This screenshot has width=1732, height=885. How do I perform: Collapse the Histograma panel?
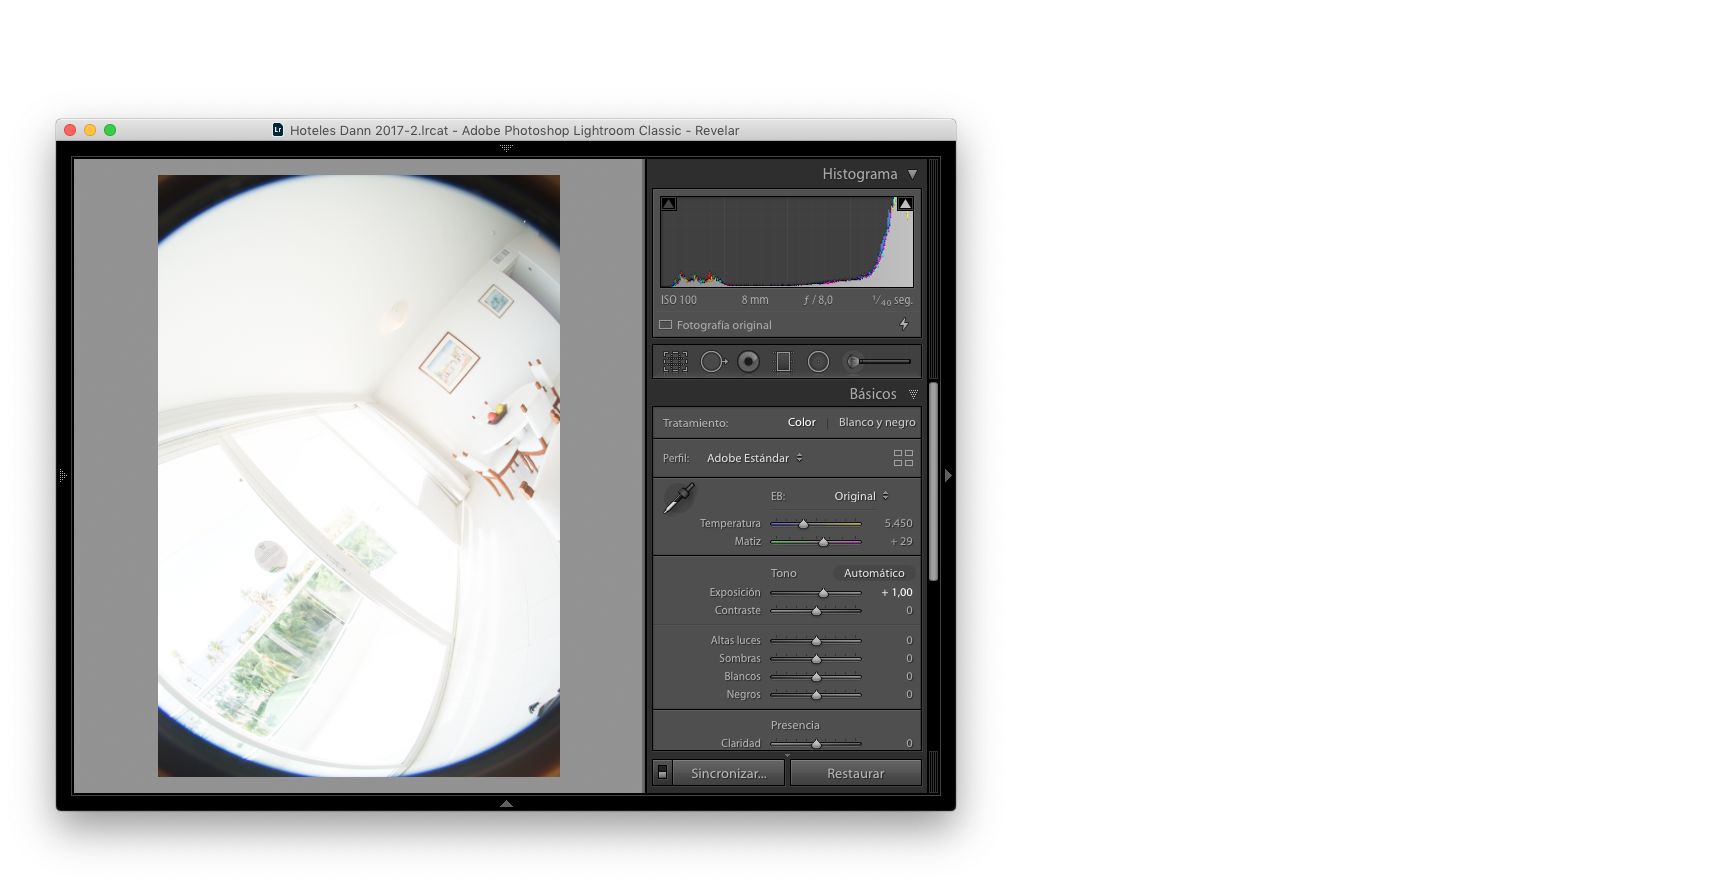click(912, 174)
